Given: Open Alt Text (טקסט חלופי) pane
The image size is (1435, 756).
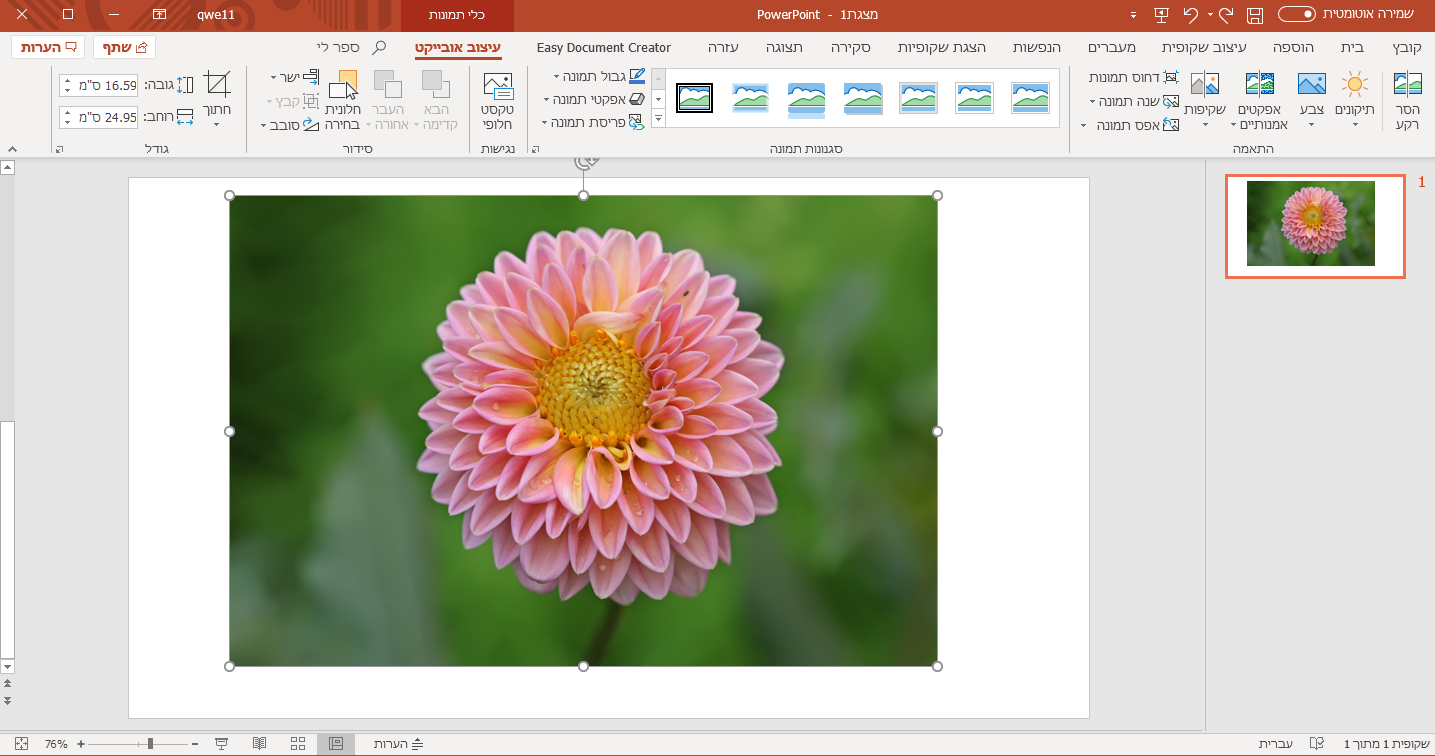Looking at the screenshot, I should (497, 101).
